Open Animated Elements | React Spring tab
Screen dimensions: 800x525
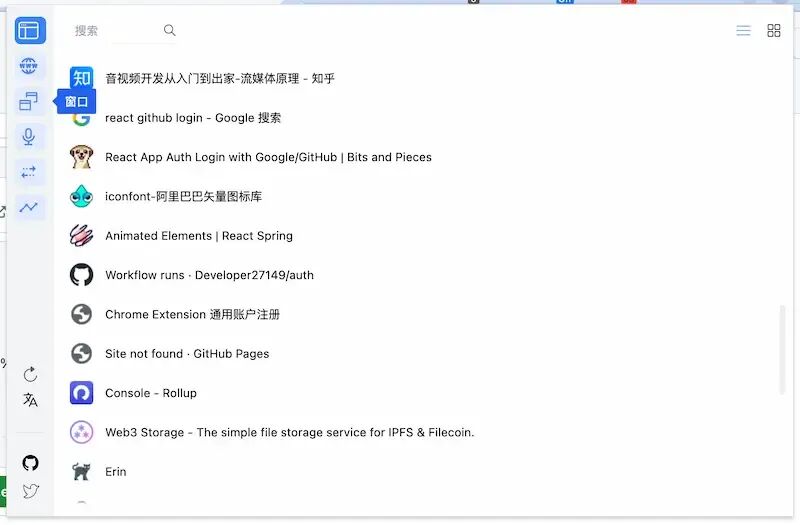pos(199,236)
